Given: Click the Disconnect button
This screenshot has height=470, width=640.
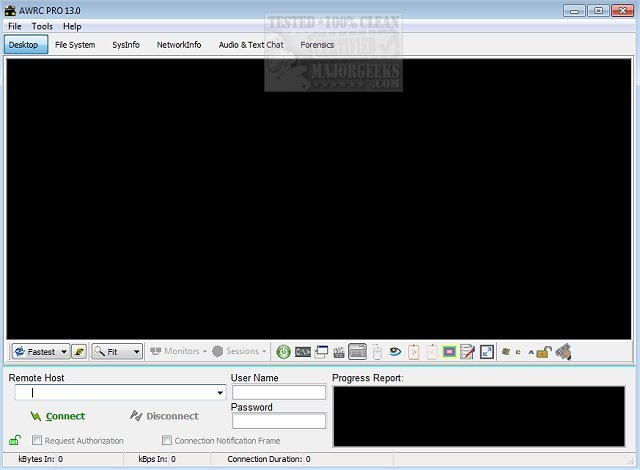Looking at the screenshot, I should click(164, 416).
